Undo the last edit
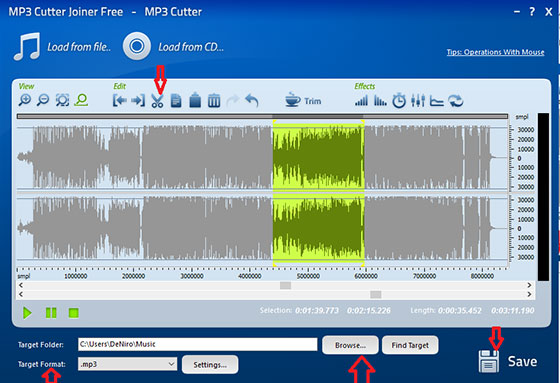The image size is (560, 383). 251,101
